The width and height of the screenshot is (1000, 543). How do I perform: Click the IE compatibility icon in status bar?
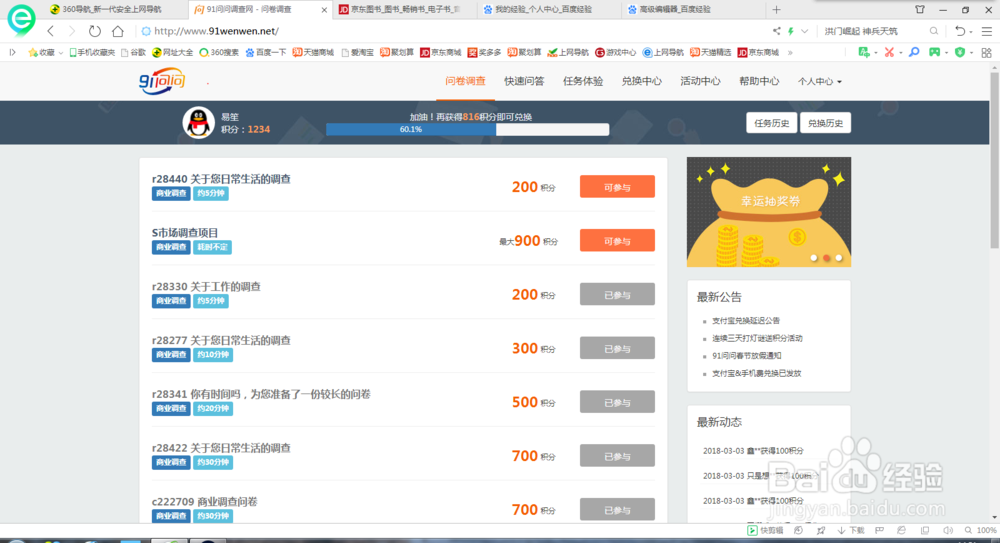tap(901, 530)
